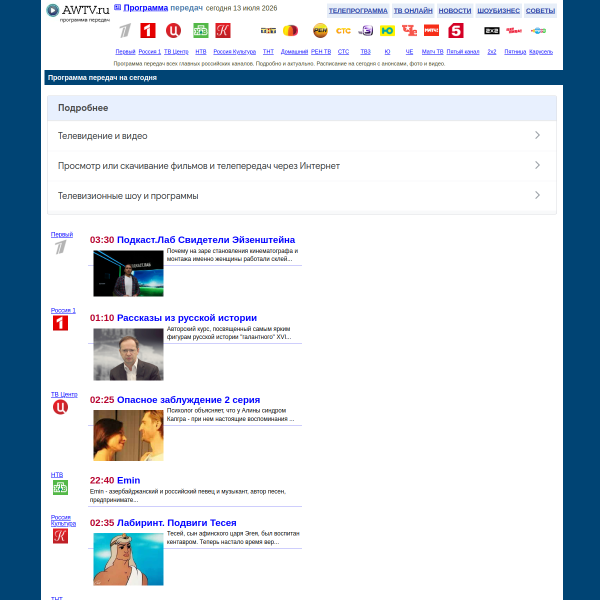600x600 pixels.
Task: Expand the Телевизионные шоу и программы chevron
Action: (537, 195)
